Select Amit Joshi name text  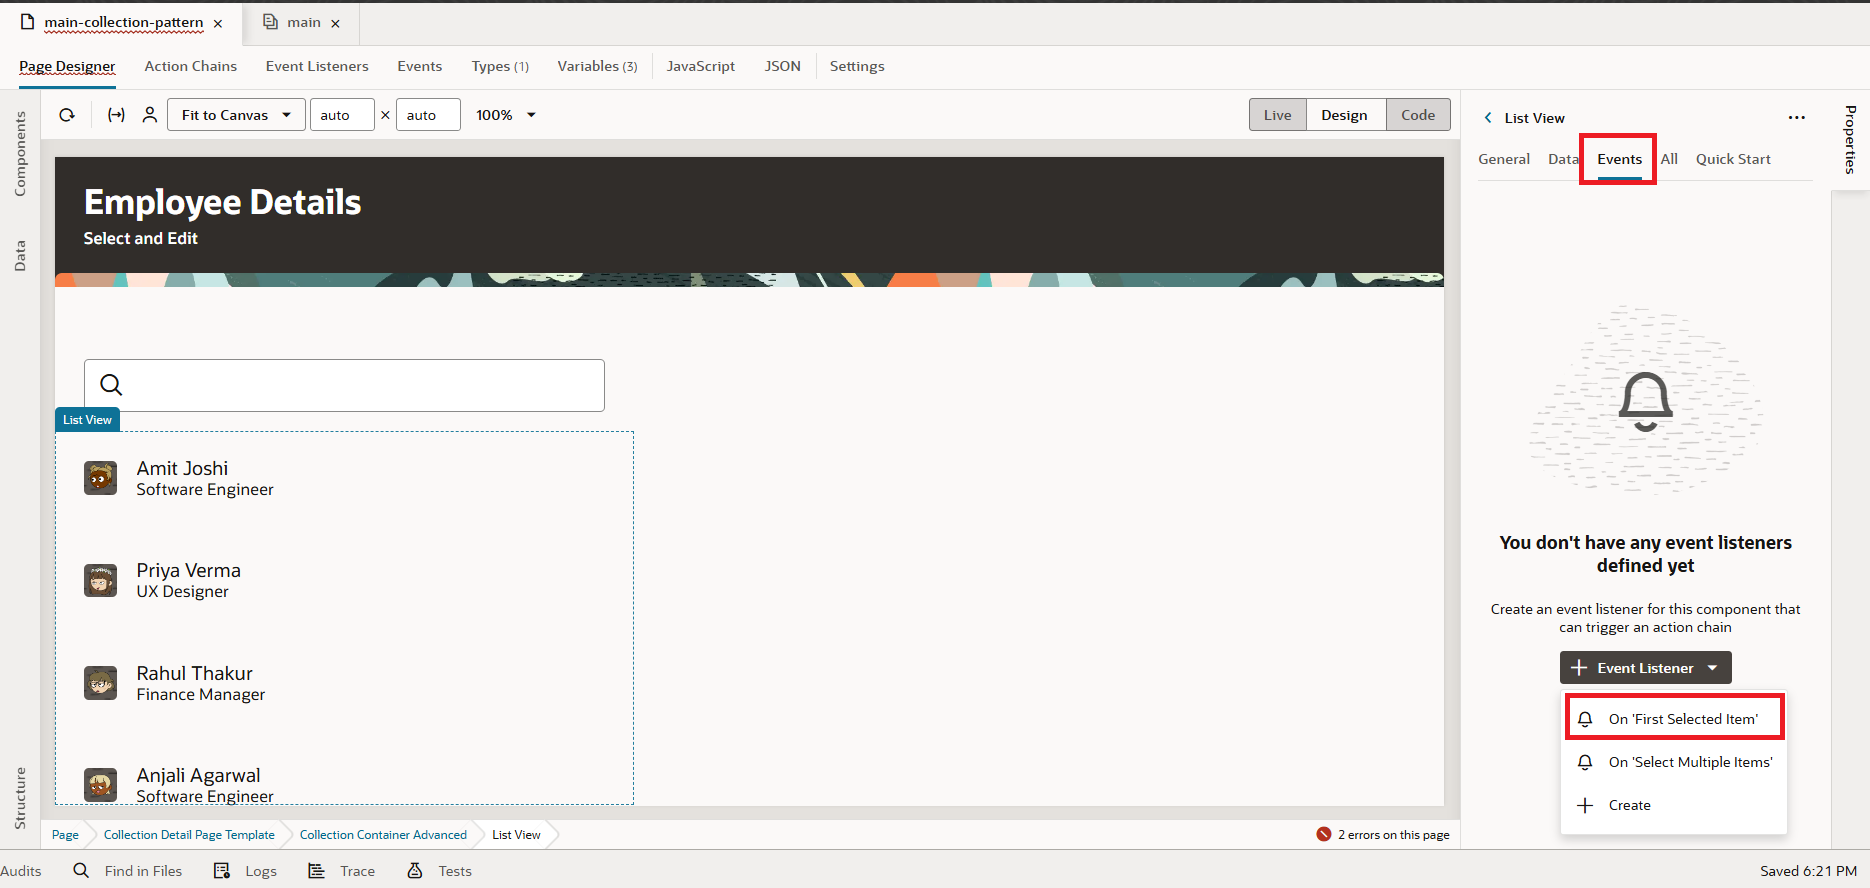click(182, 468)
